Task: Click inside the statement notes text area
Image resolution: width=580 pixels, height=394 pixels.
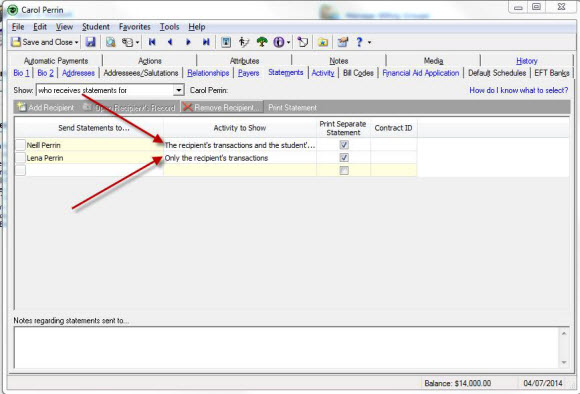Action: pos(287,347)
